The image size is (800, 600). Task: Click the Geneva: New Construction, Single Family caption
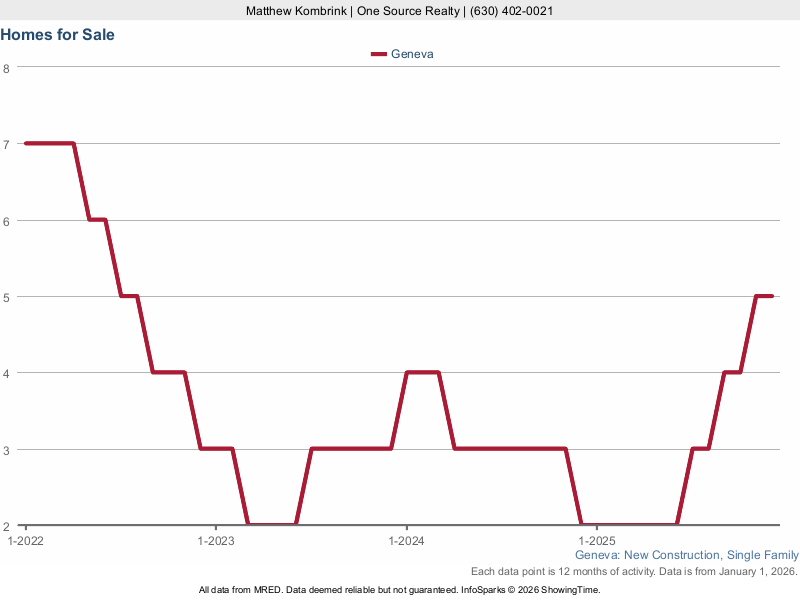pos(686,555)
